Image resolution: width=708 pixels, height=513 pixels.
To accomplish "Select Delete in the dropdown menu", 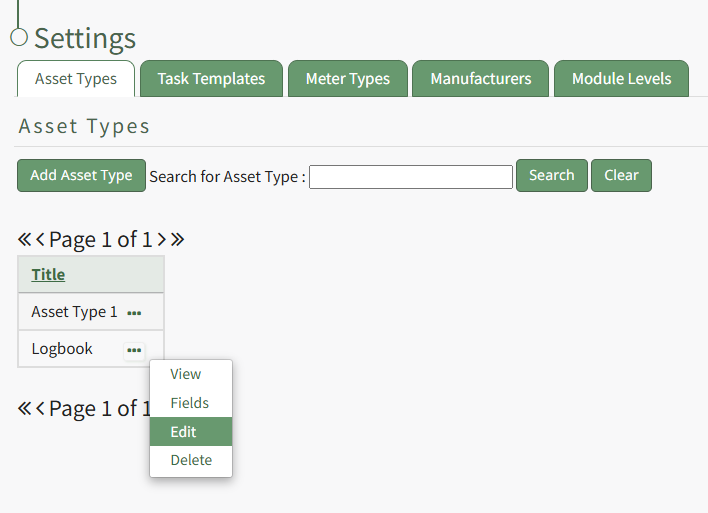I will 191,460.
